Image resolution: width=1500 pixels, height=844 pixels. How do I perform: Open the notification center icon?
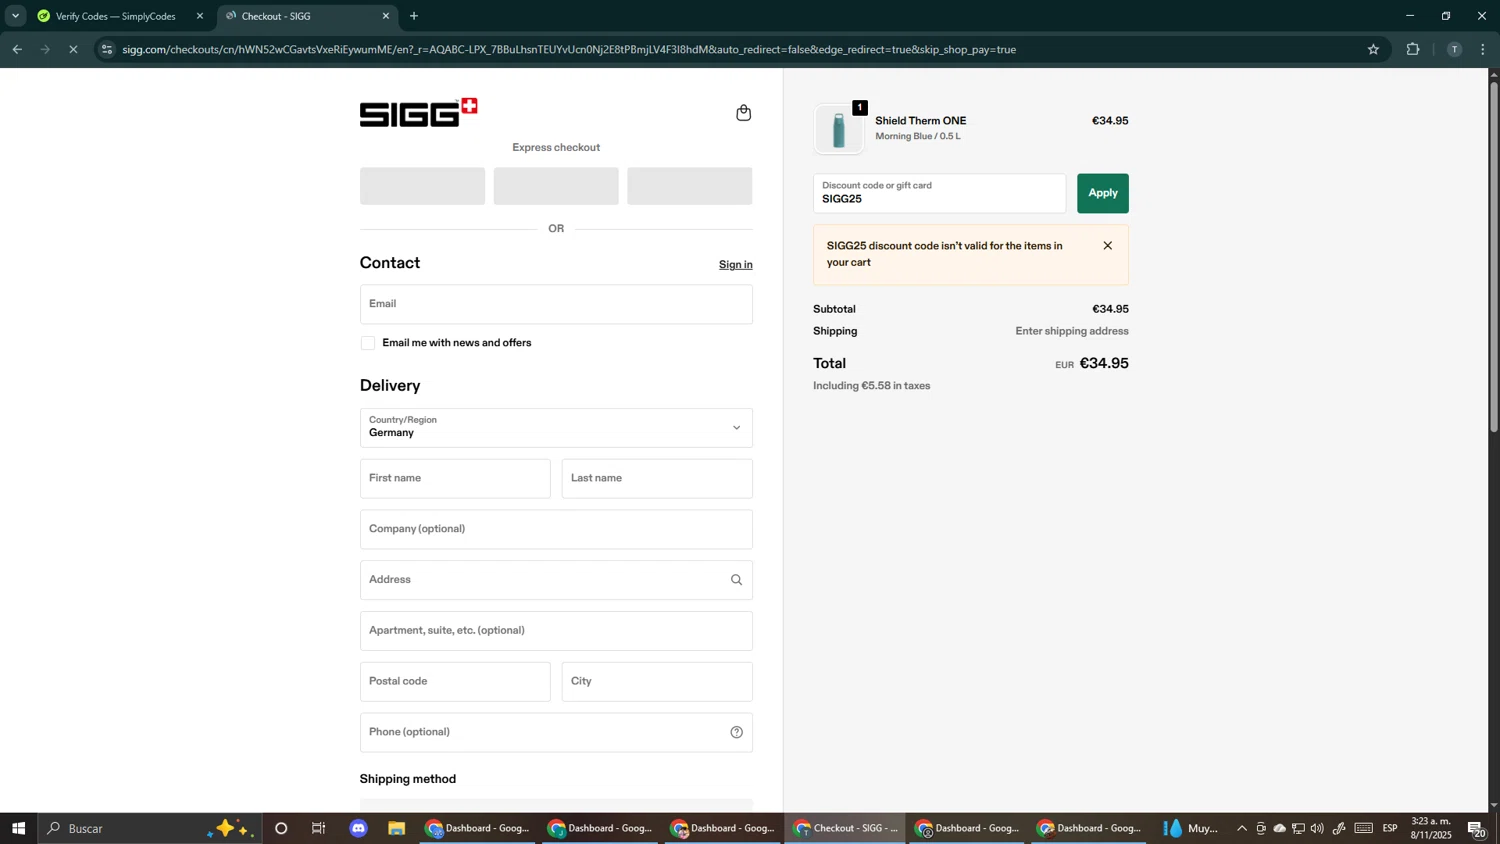point(1477,829)
